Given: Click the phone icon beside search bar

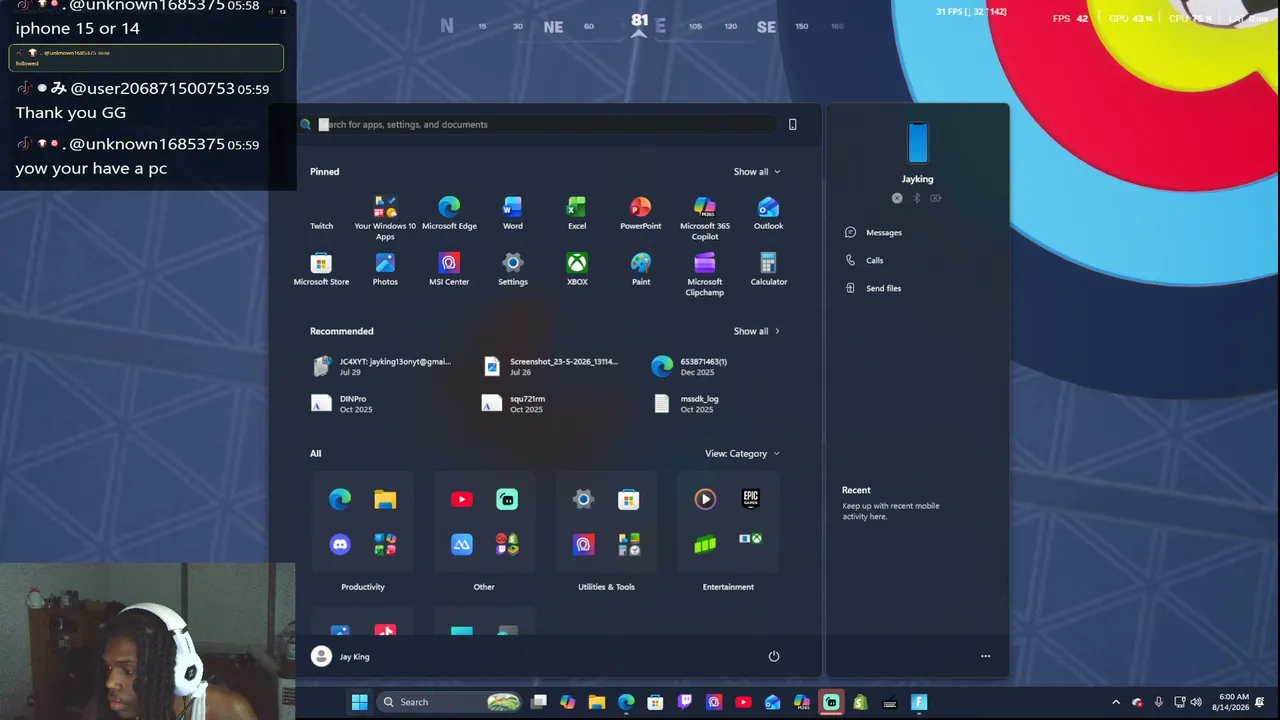Looking at the screenshot, I should click(x=793, y=124).
